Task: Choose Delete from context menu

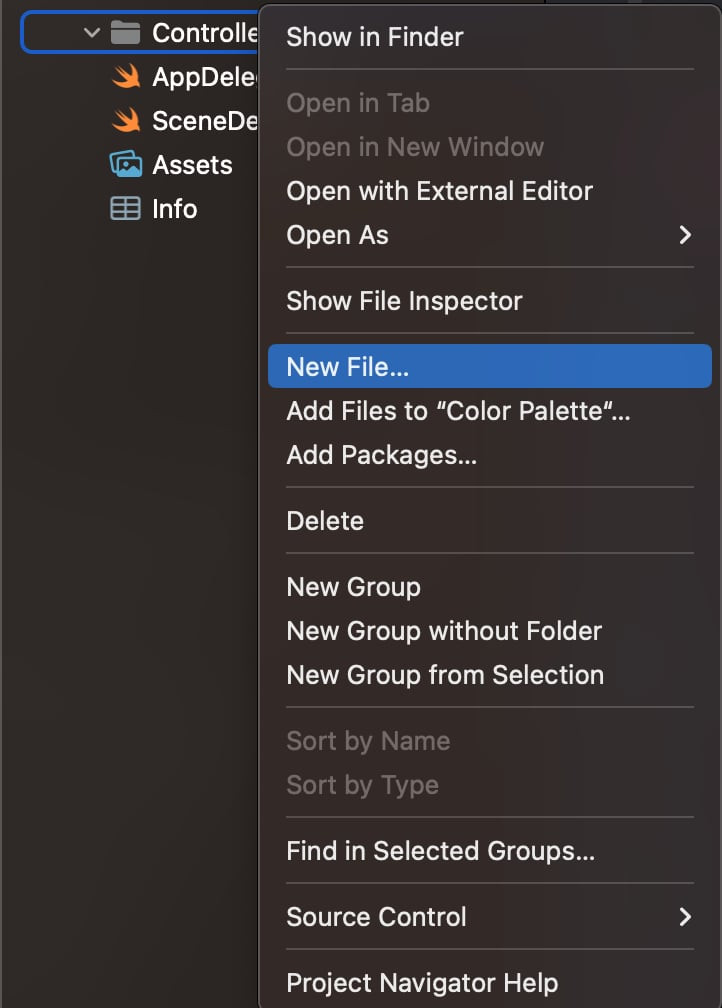Action: [x=325, y=521]
